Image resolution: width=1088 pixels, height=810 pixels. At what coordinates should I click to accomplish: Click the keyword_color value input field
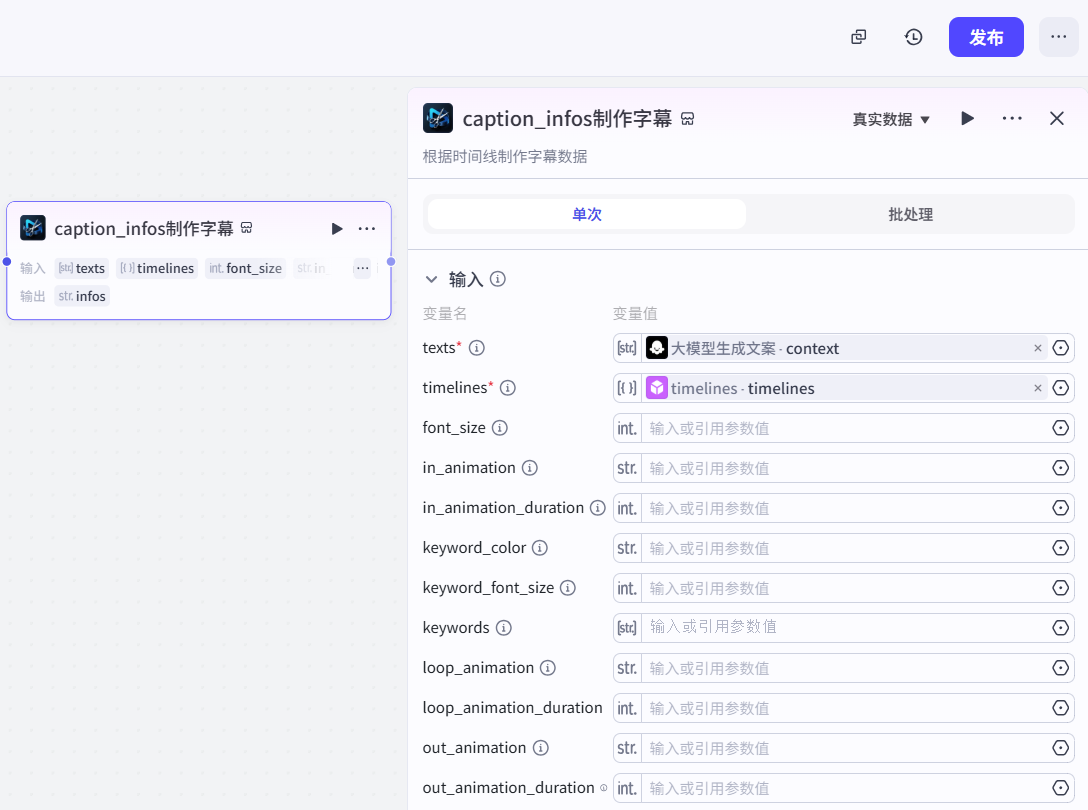[x=845, y=548]
